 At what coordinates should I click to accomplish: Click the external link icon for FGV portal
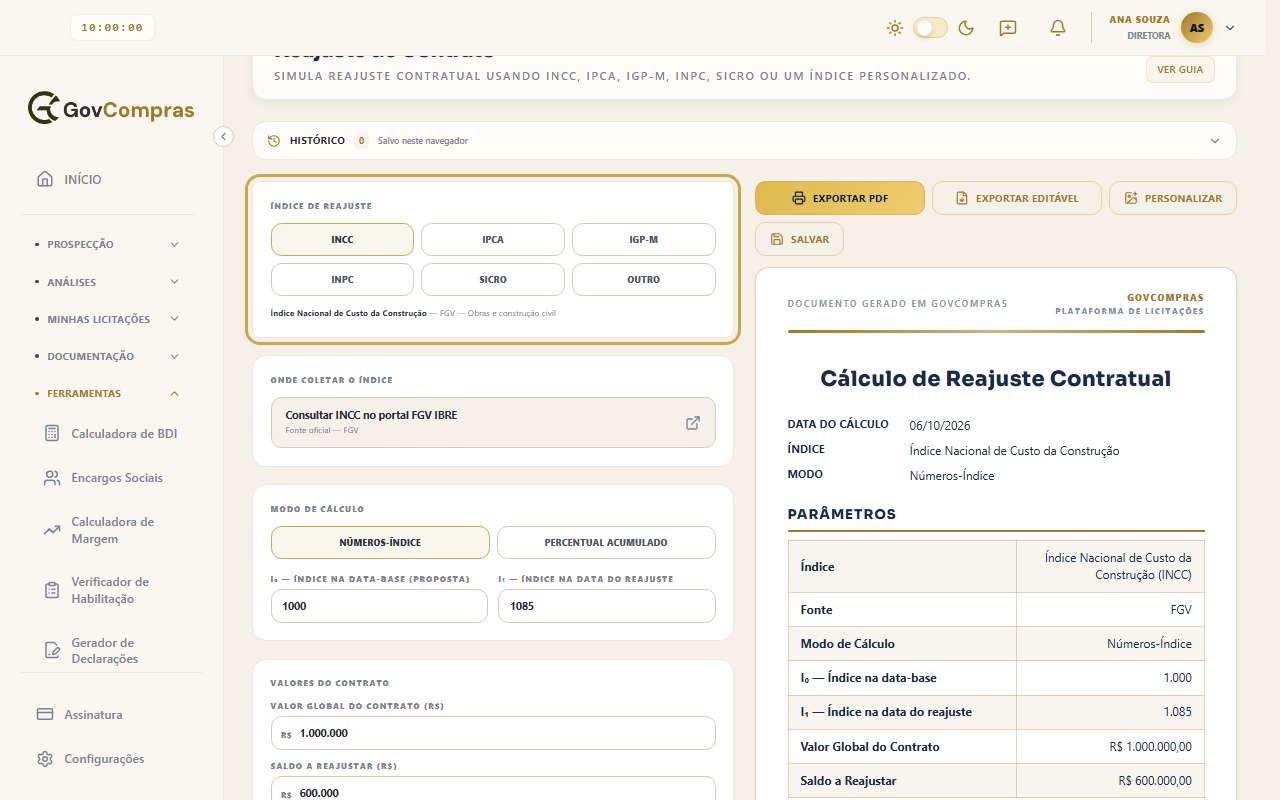pyautogui.click(x=693, y=422)
